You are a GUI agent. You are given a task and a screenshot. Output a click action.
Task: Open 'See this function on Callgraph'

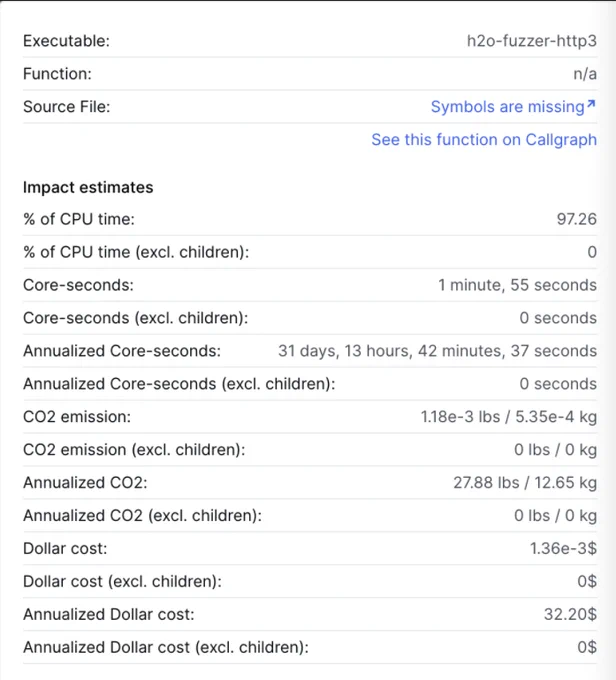[x=484, y=140]
